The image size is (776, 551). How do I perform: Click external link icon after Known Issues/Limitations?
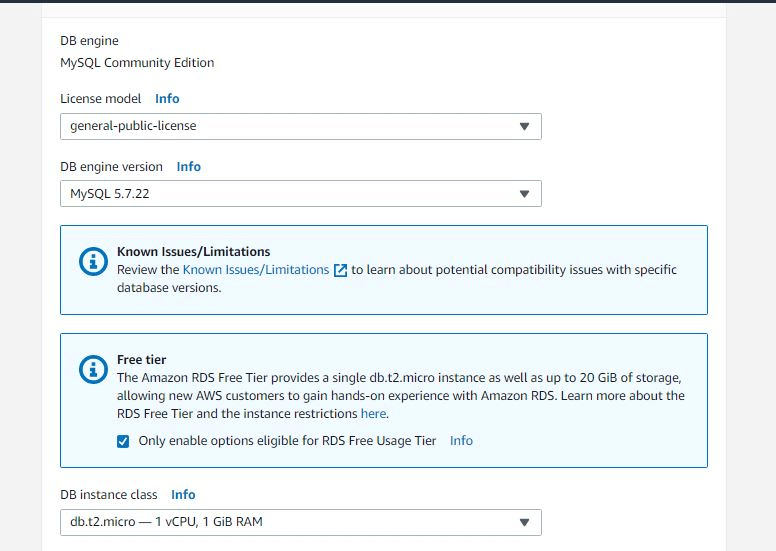coord(340,270)
